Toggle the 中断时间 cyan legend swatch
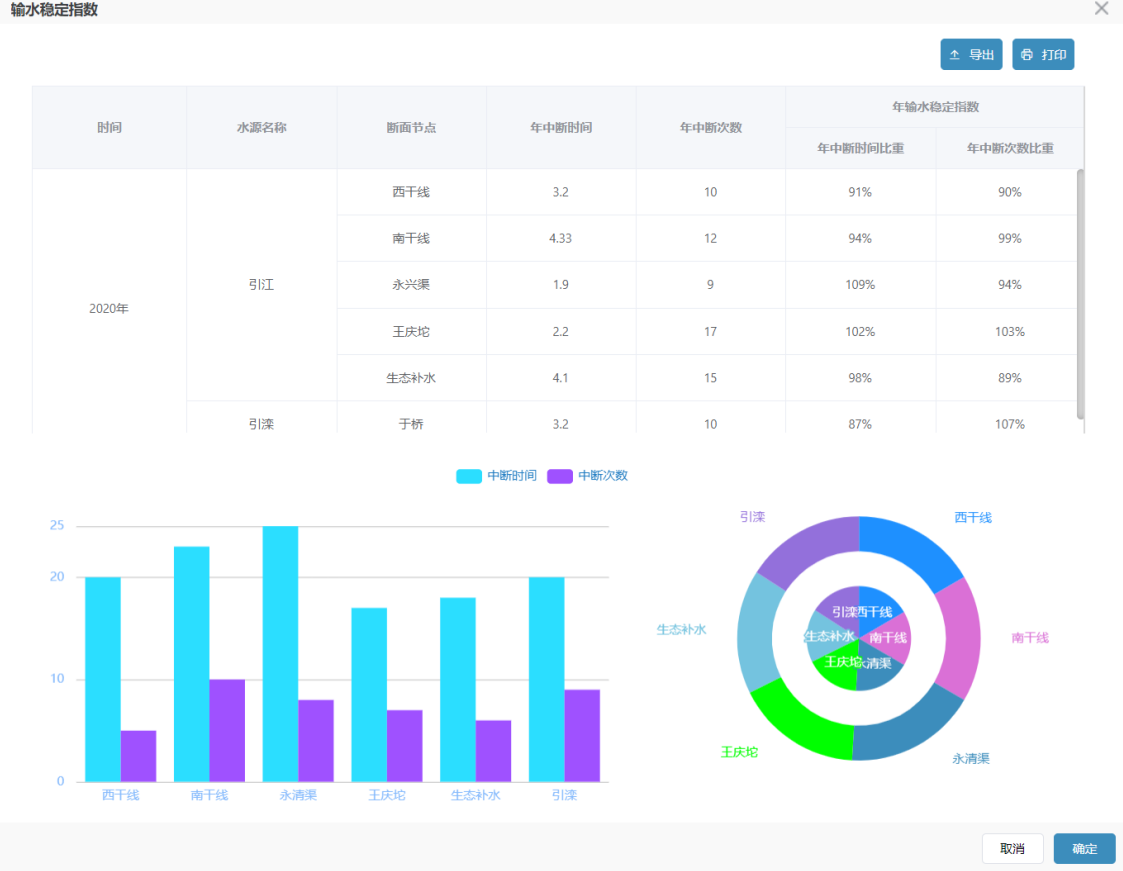The width and height of the screenshot is (1123, 871). point(468,476)
